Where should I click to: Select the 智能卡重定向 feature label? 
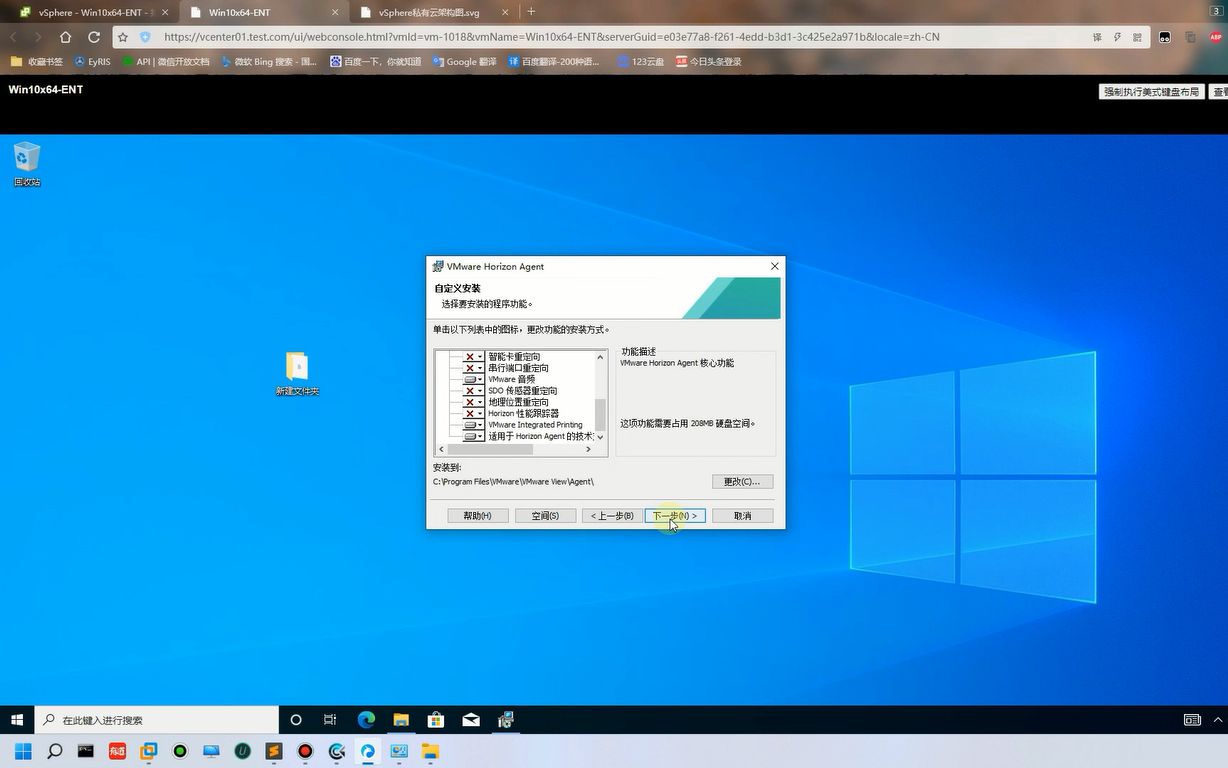pyautogui.click(x=514, y=357)
